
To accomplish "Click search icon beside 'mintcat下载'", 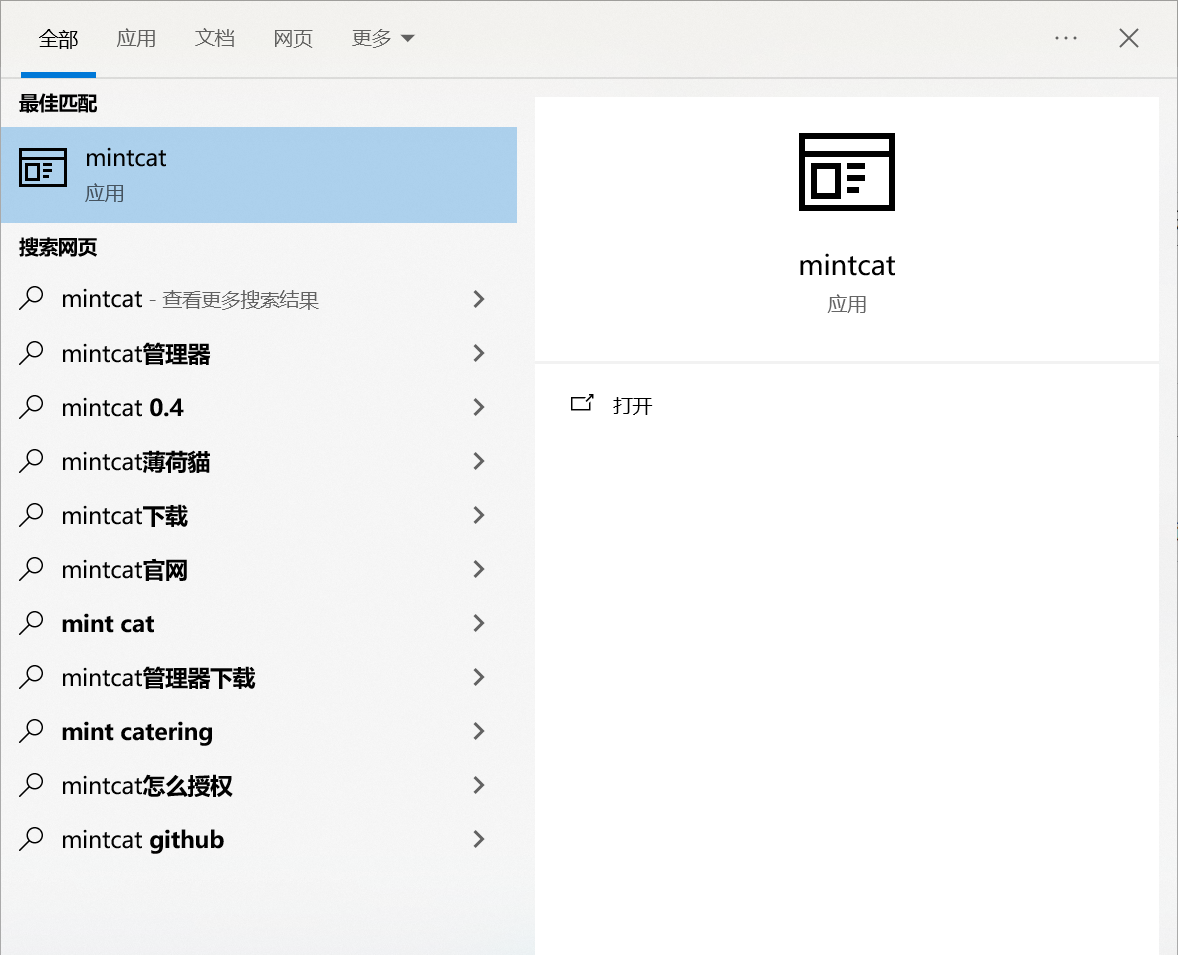I will pos(32,515).
